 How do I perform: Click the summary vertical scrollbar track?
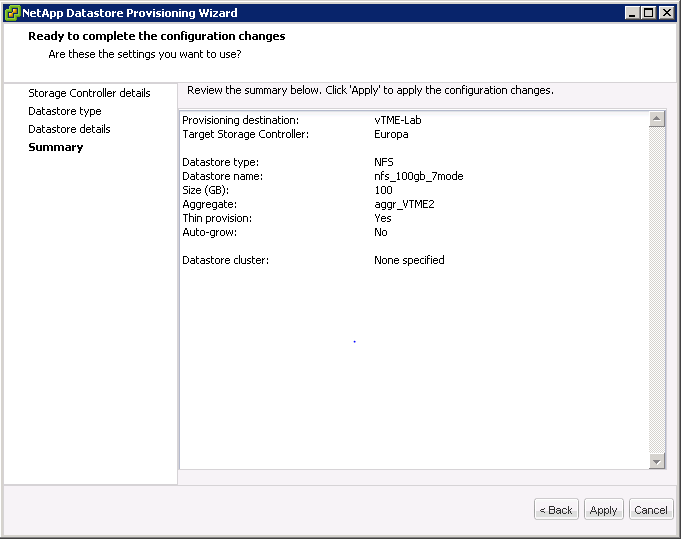(657, 290)
